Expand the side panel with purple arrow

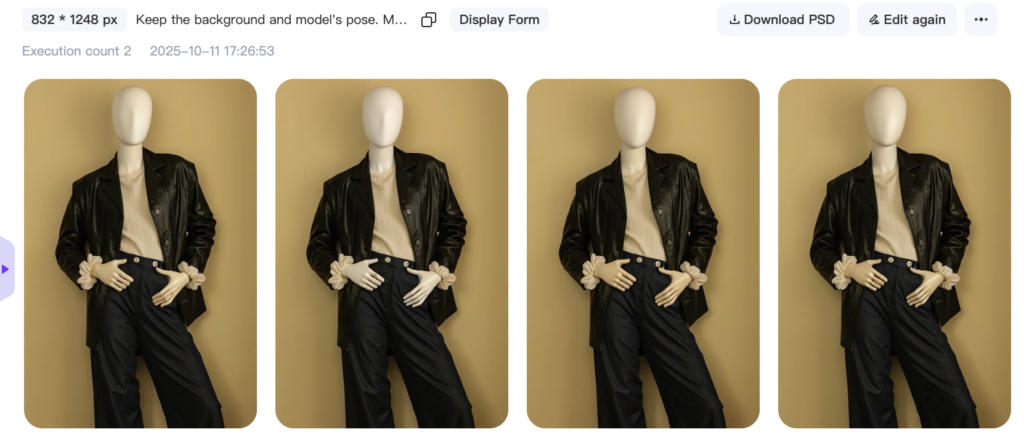(x=5, y=269)
